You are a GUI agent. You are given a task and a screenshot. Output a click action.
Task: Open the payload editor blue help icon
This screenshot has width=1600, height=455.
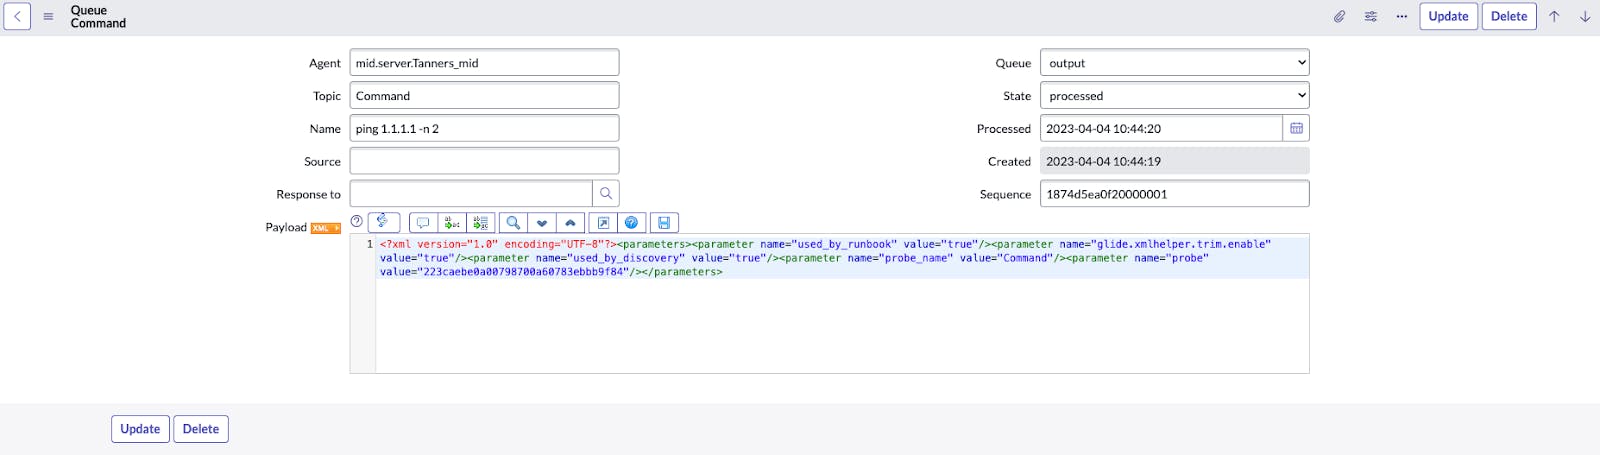(x=631, y=223)
